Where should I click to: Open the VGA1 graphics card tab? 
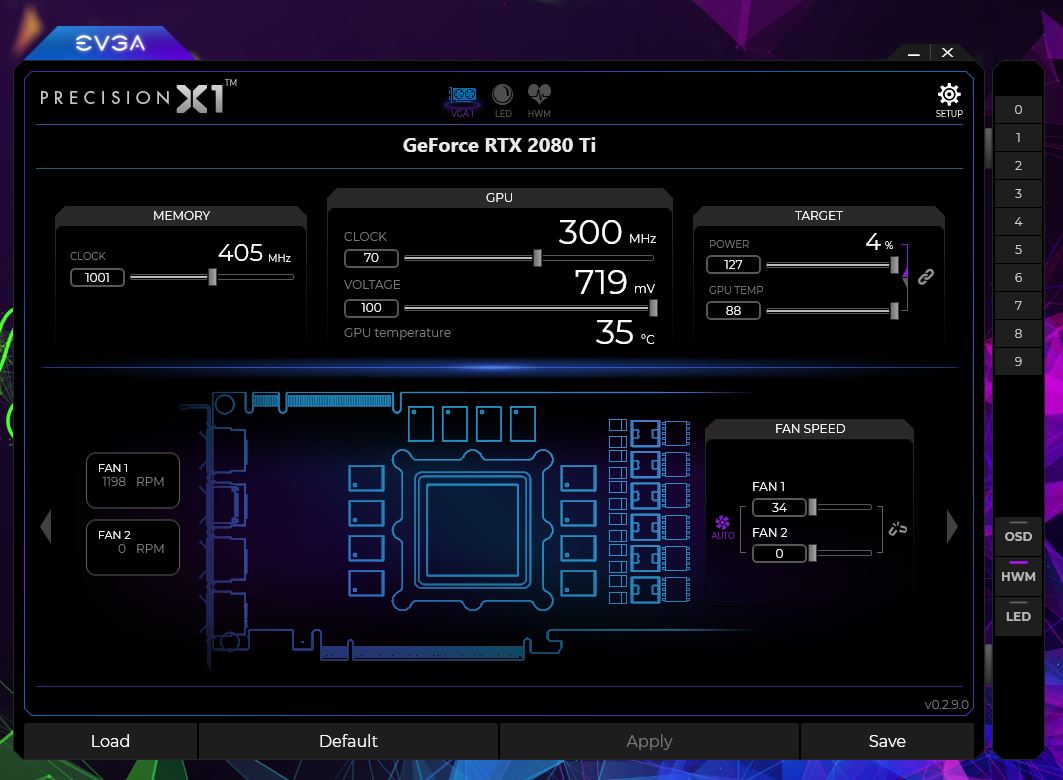[x=462, y=100]
